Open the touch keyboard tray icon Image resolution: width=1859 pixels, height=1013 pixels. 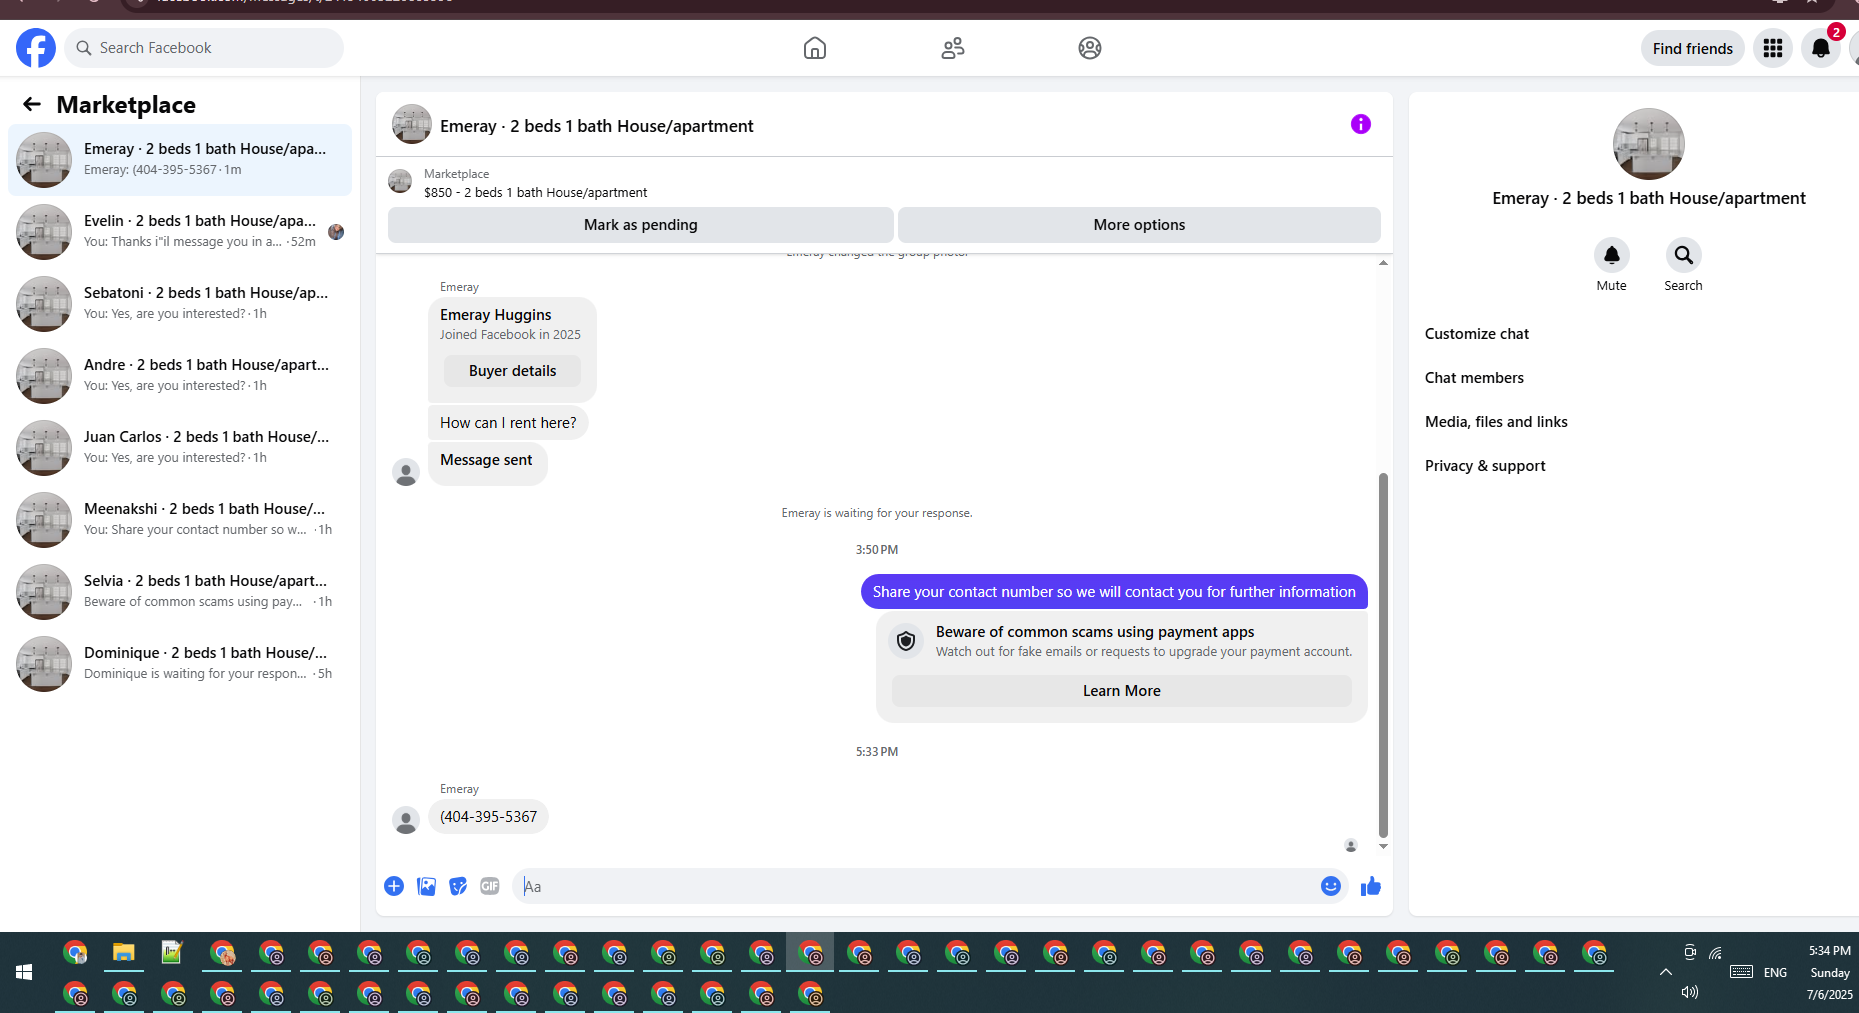point(1741,972)
